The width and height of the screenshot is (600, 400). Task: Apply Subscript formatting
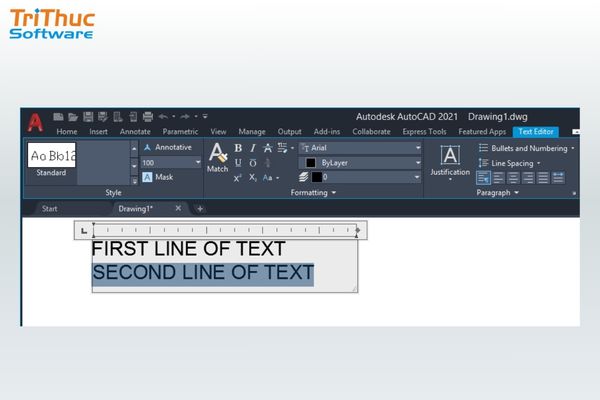tap(253, 178)
